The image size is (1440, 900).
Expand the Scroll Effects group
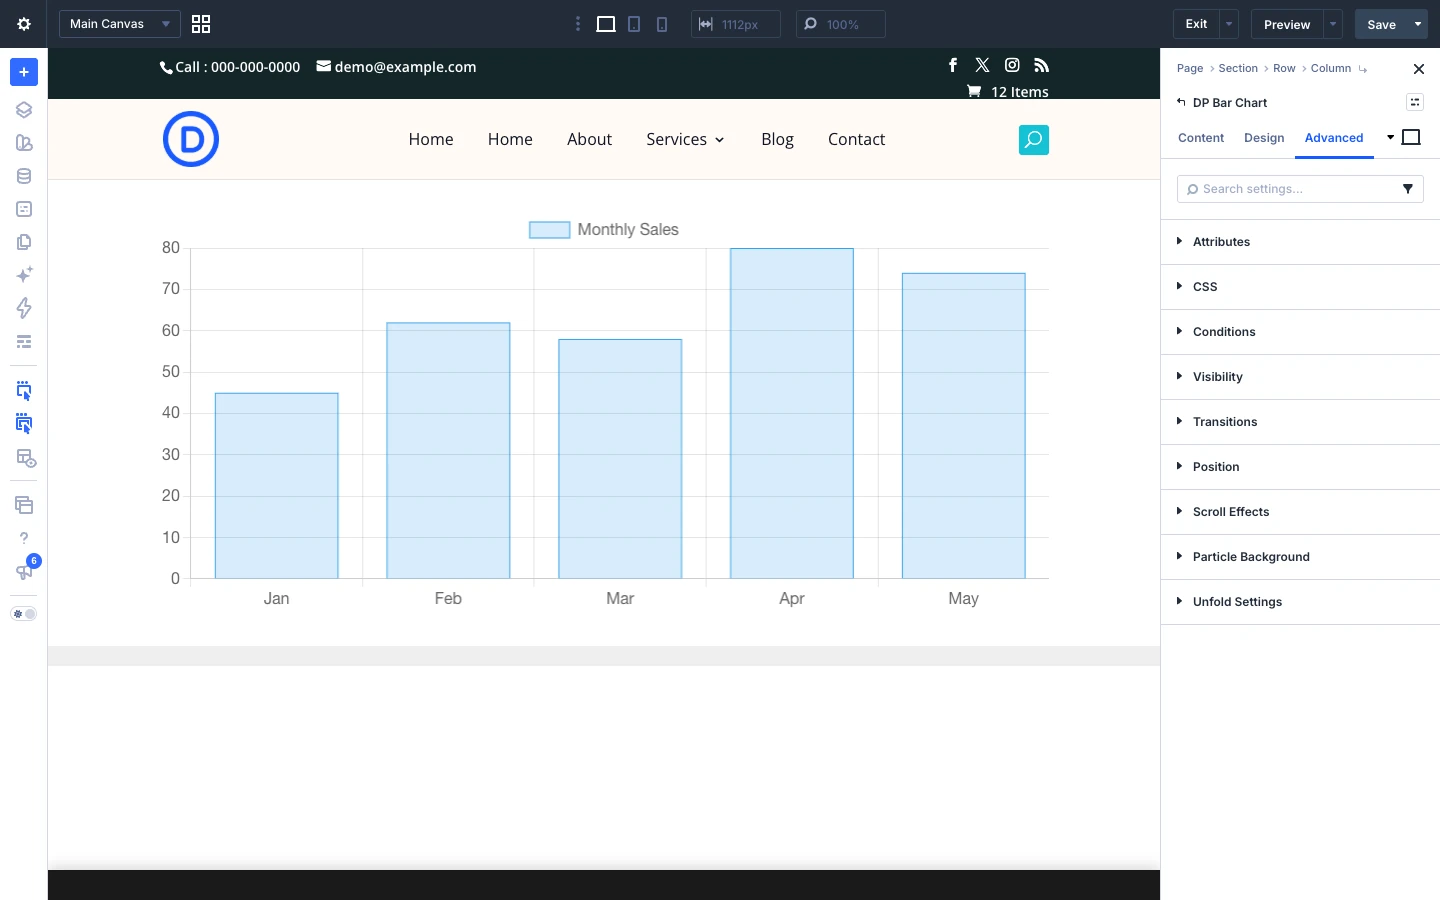tap(1300, 512)
